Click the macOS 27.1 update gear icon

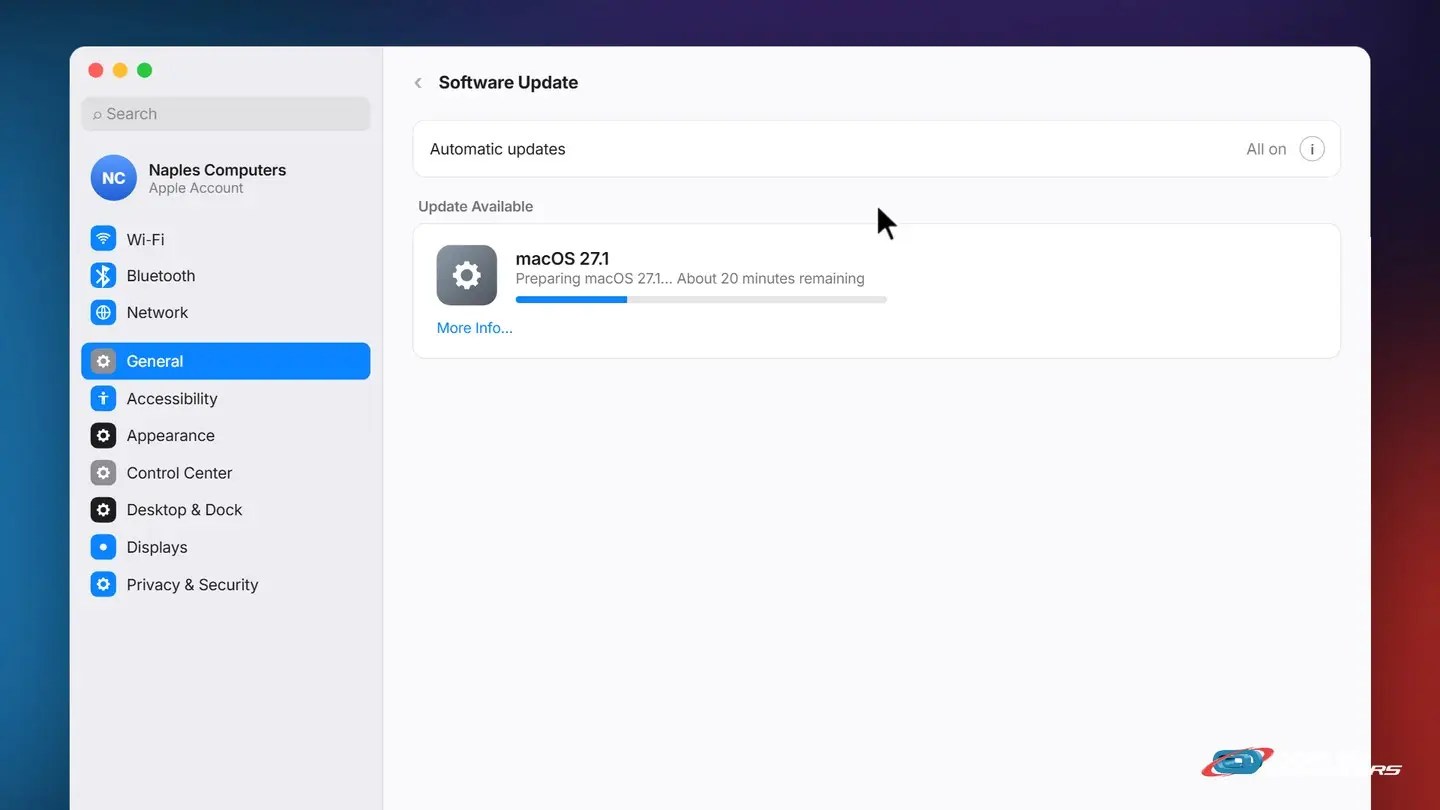467,275
